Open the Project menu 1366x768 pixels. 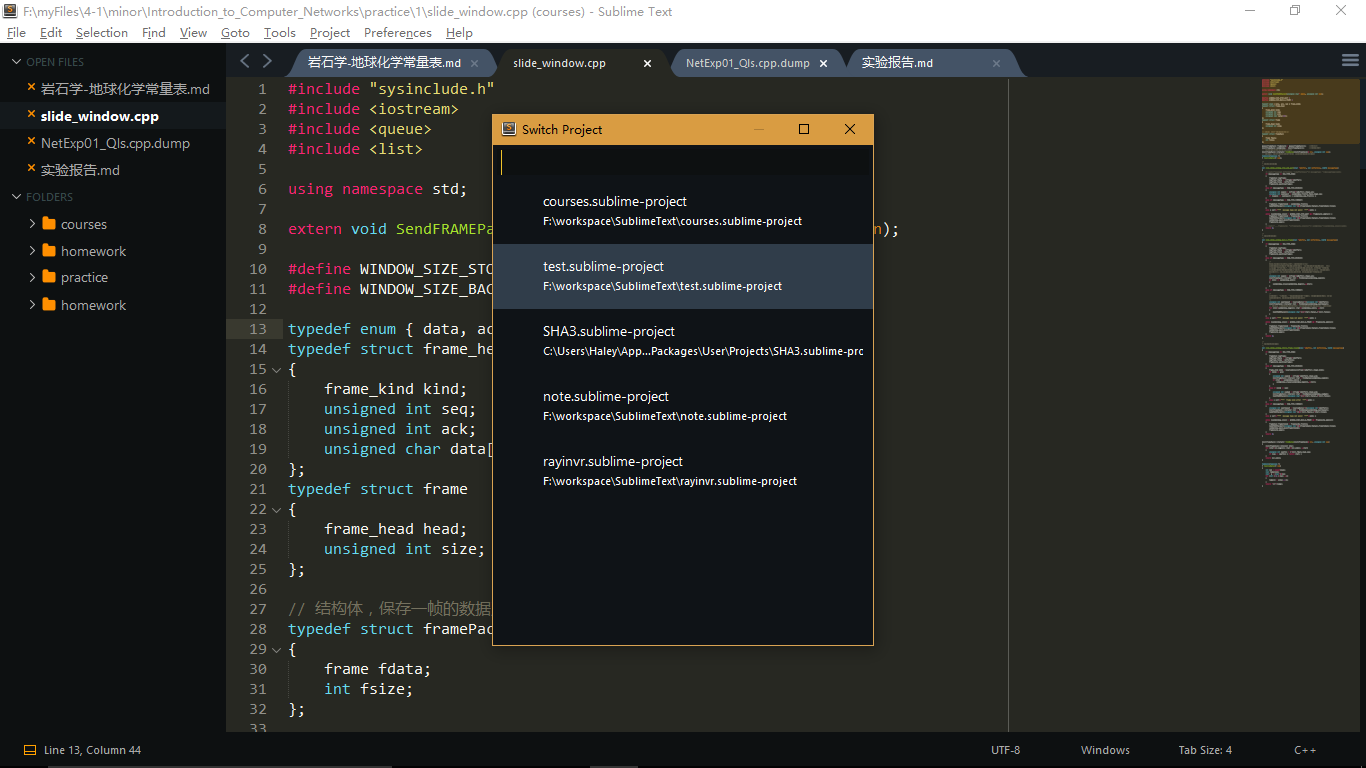coord(330,33)
